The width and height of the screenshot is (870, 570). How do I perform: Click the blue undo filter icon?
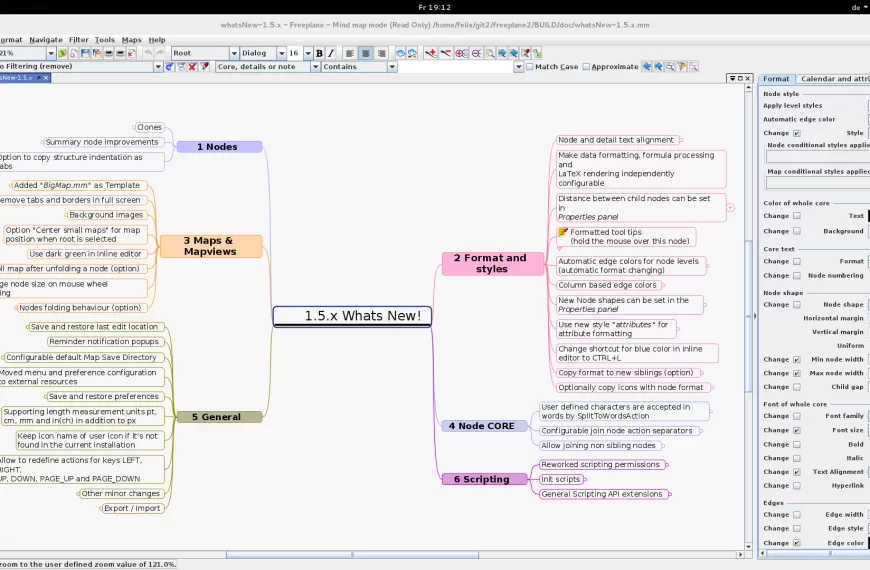(x=169, y=67)
